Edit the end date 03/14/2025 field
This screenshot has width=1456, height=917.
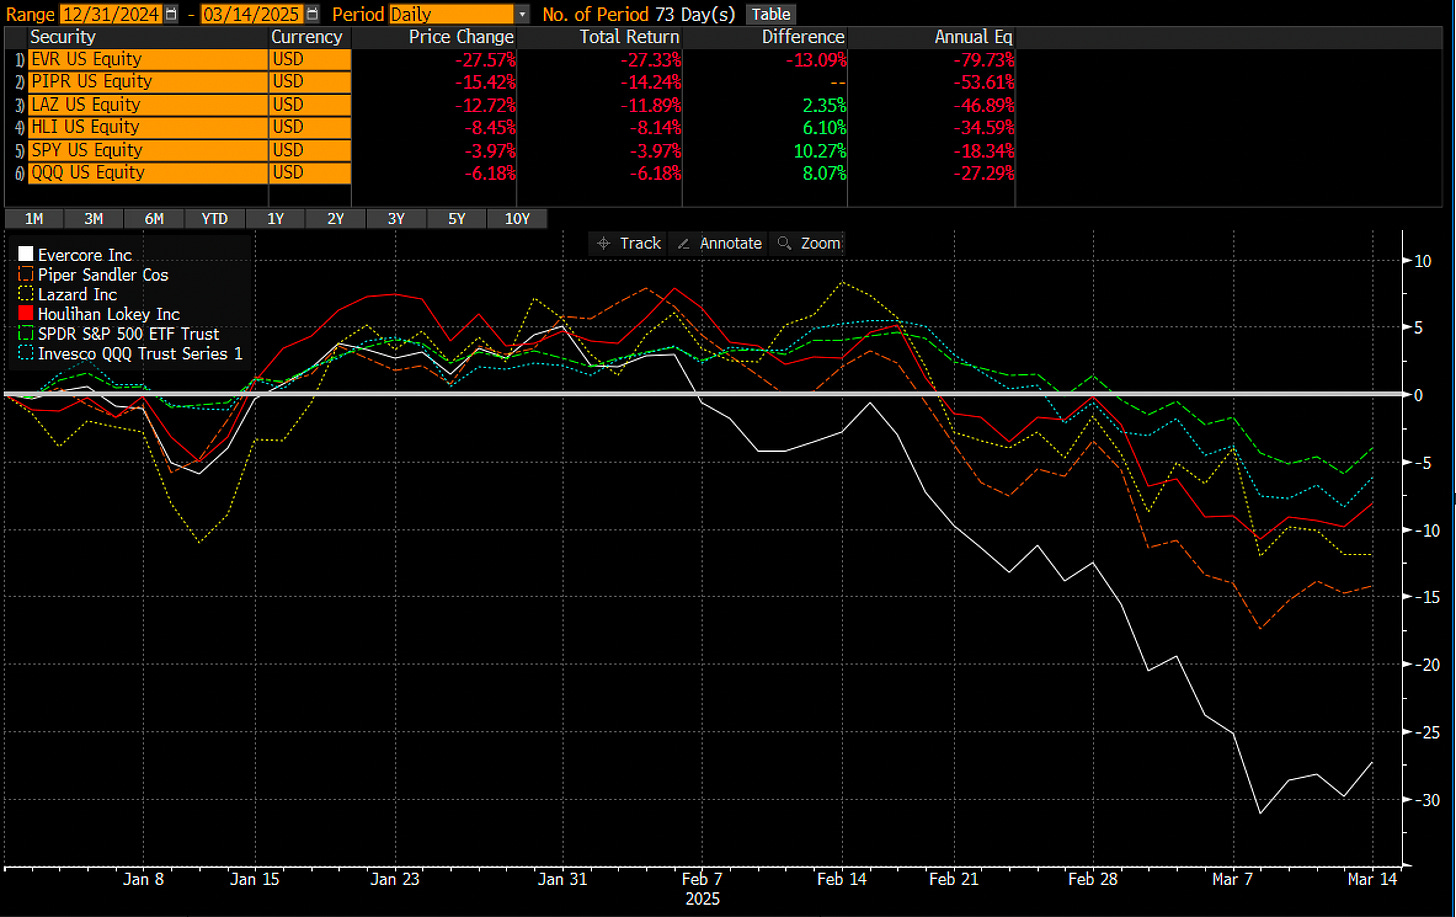(x=253, y=14)
